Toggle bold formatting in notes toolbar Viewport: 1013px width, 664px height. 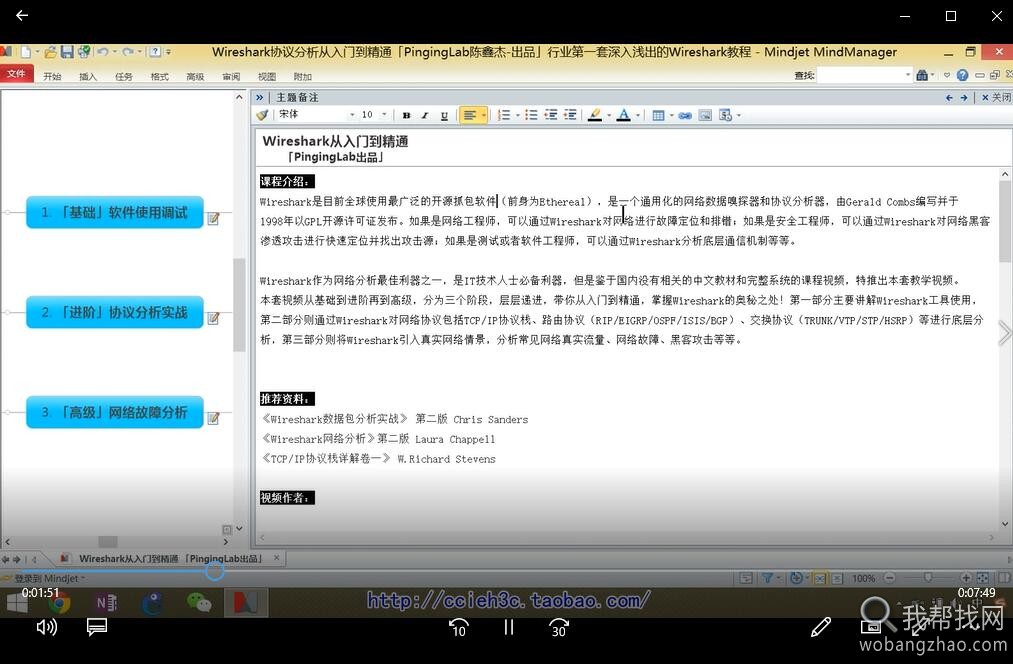click(x=406, y=116)
